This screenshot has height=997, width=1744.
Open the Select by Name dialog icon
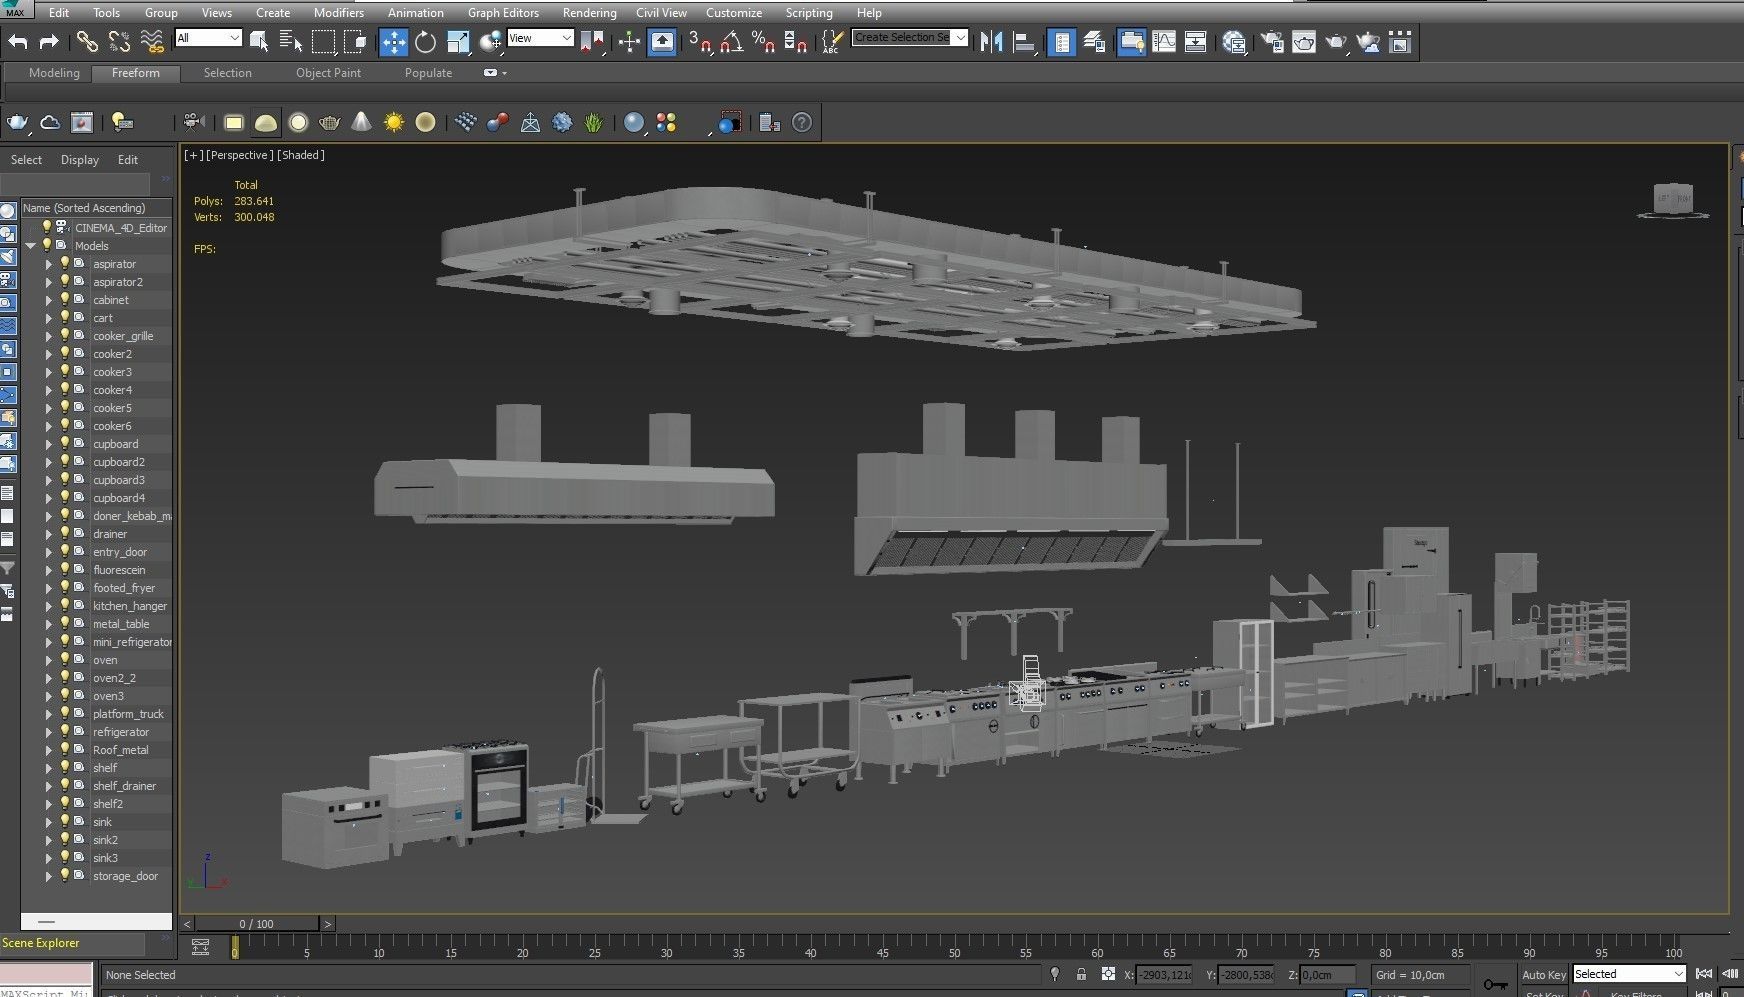[x=291, y=42]
